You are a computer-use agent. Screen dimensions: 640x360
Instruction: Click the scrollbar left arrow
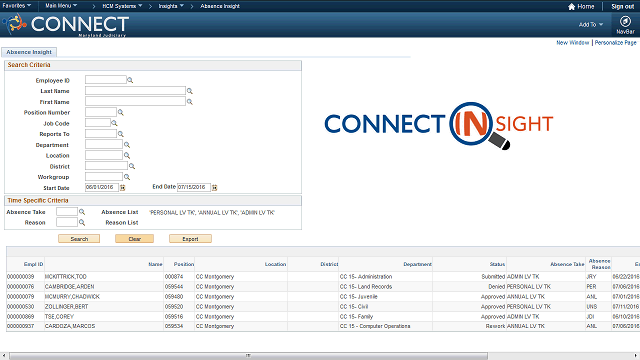(4, 356)
